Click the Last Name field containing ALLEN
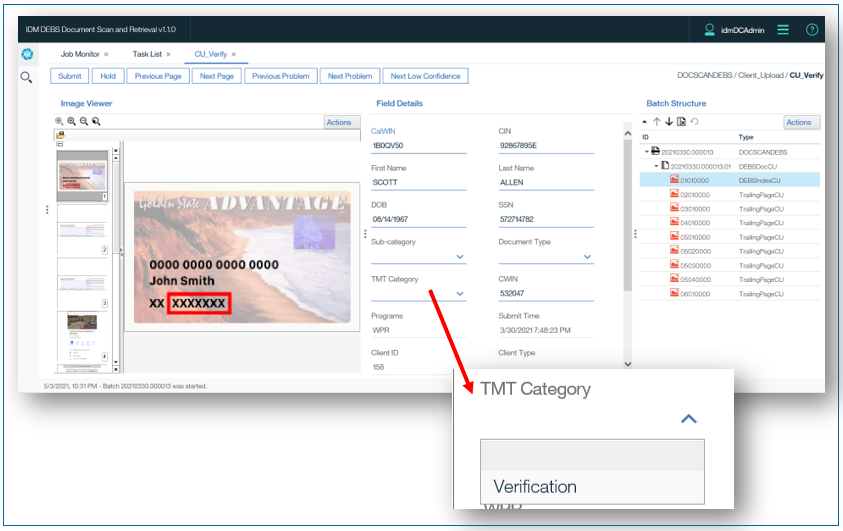This screenshot has height=531, width=843. (x=546, y=183)
